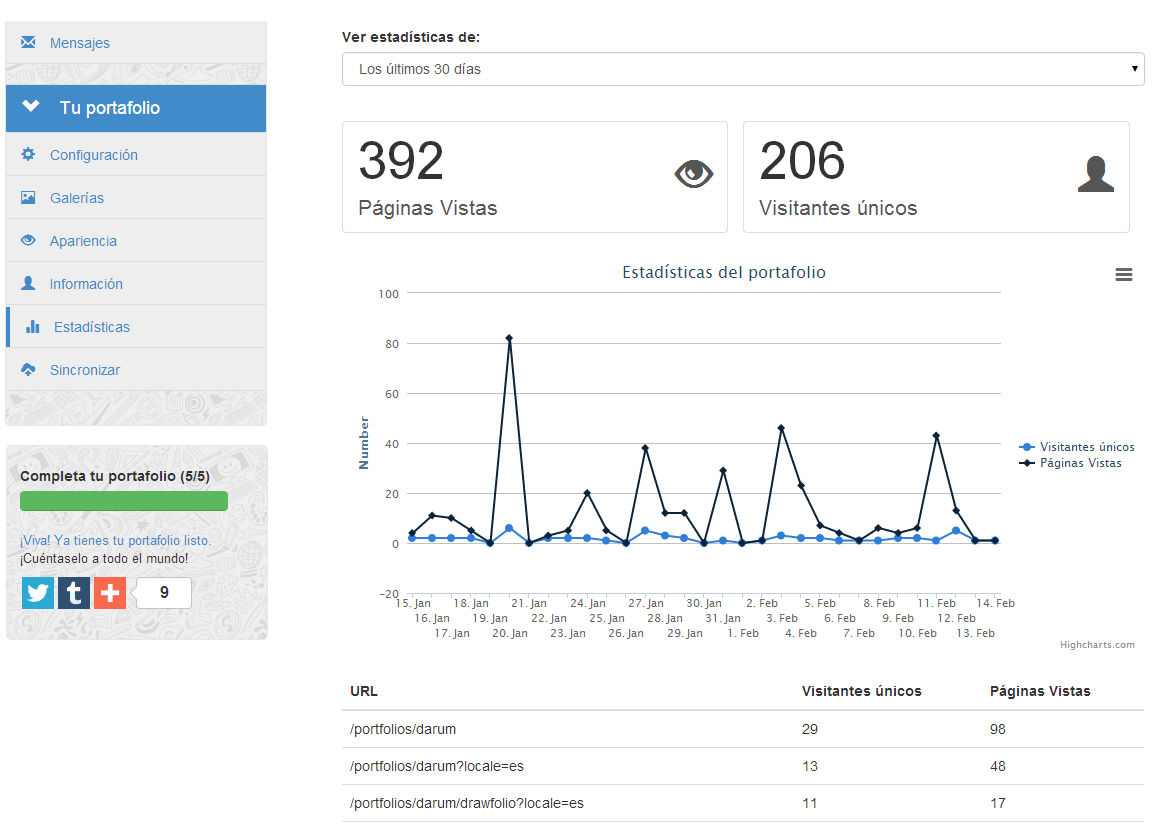Click the Tumblr share icon
This screenshot has width=1164, height=825.
coord(74,593)
